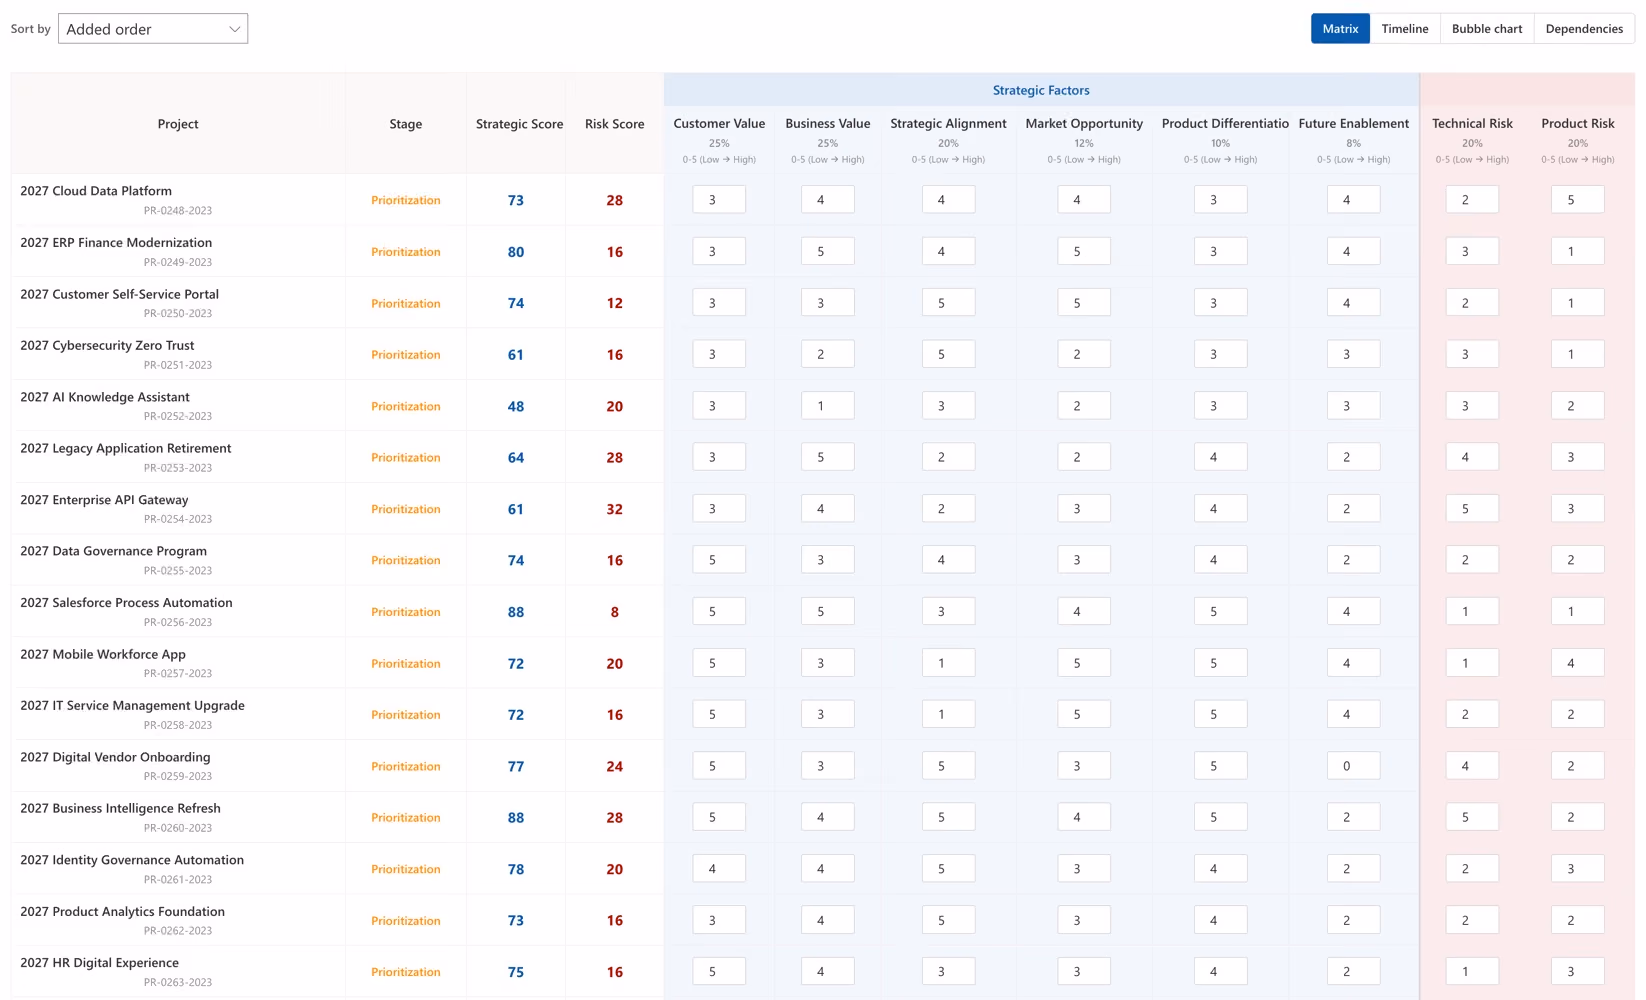Edit Product Risk for Cloud Data Platform
1646x1000 pixels.
[x=1577, y=200]
